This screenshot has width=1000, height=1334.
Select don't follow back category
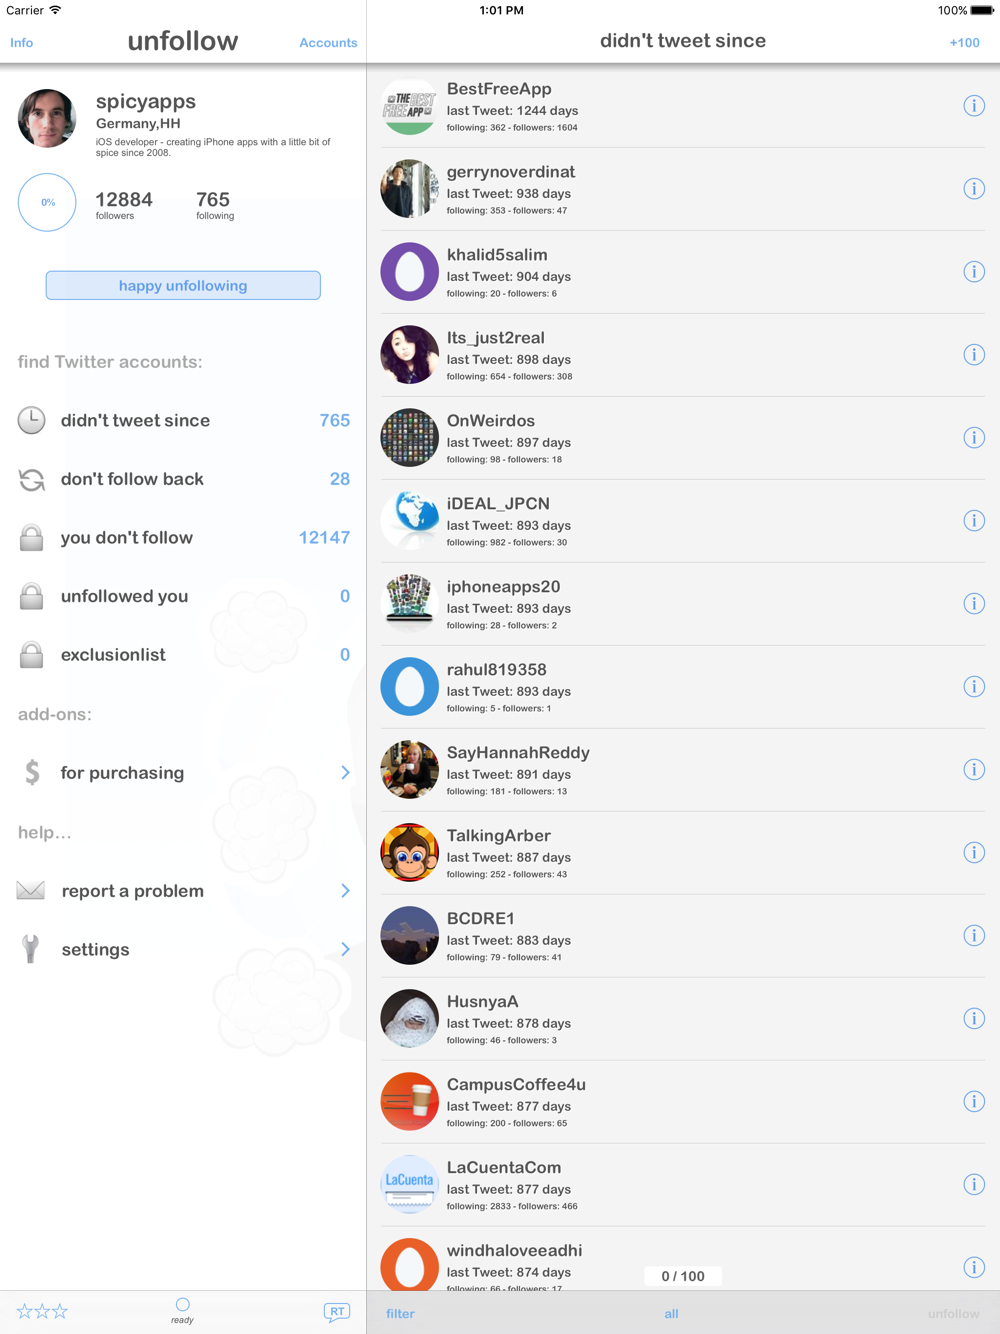click(183, 479)
